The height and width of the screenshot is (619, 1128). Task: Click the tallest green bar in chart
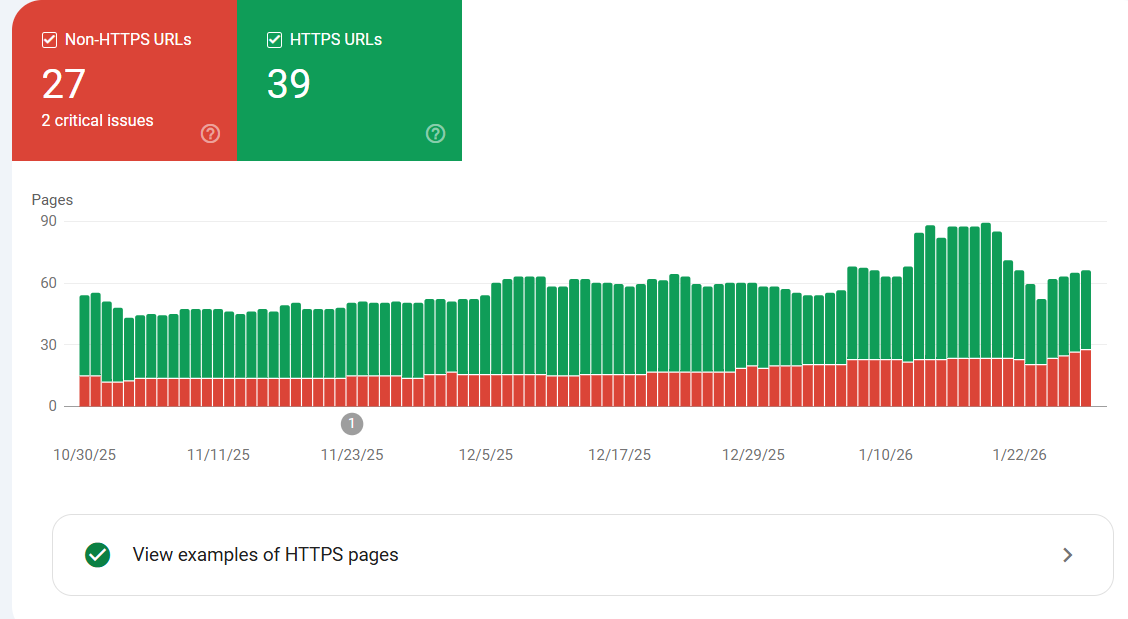(986, 291)
